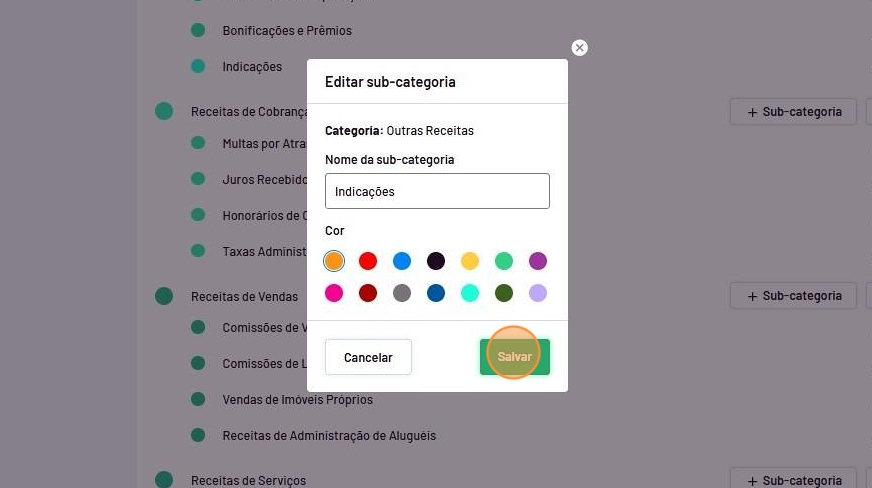Select the dark green color swatch
872x488 pixels.
point(504,293)
